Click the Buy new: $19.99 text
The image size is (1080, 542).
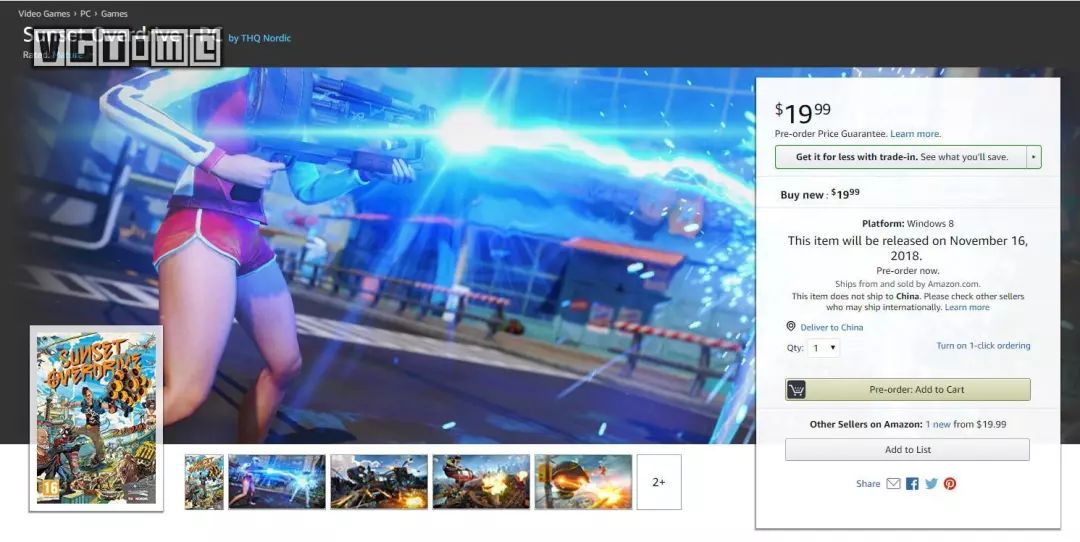pyautogui.click(x=820, y=194)
